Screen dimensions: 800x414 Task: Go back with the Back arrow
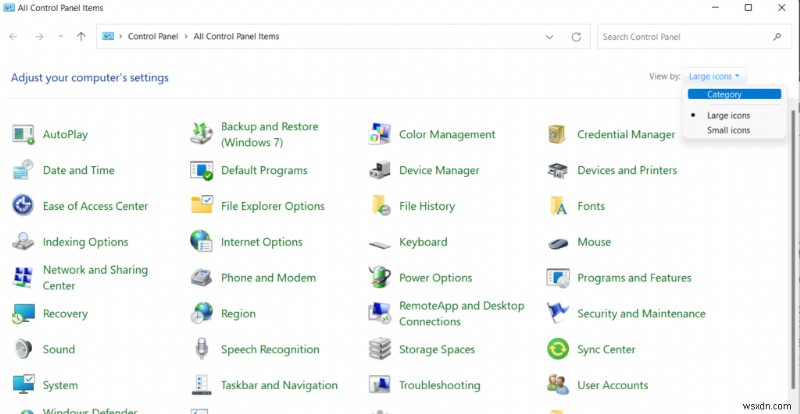pos(14,36)
